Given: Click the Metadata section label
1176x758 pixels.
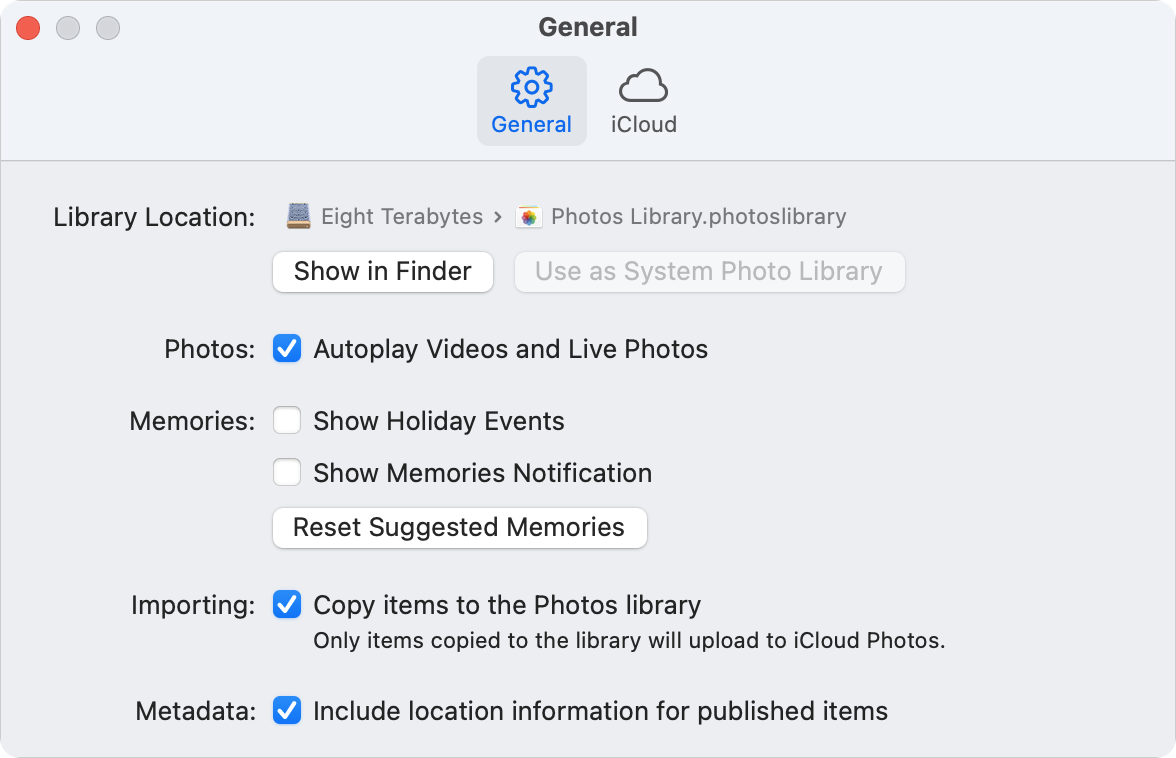Looking at the screenshot, I should click(x=196, y=711).
